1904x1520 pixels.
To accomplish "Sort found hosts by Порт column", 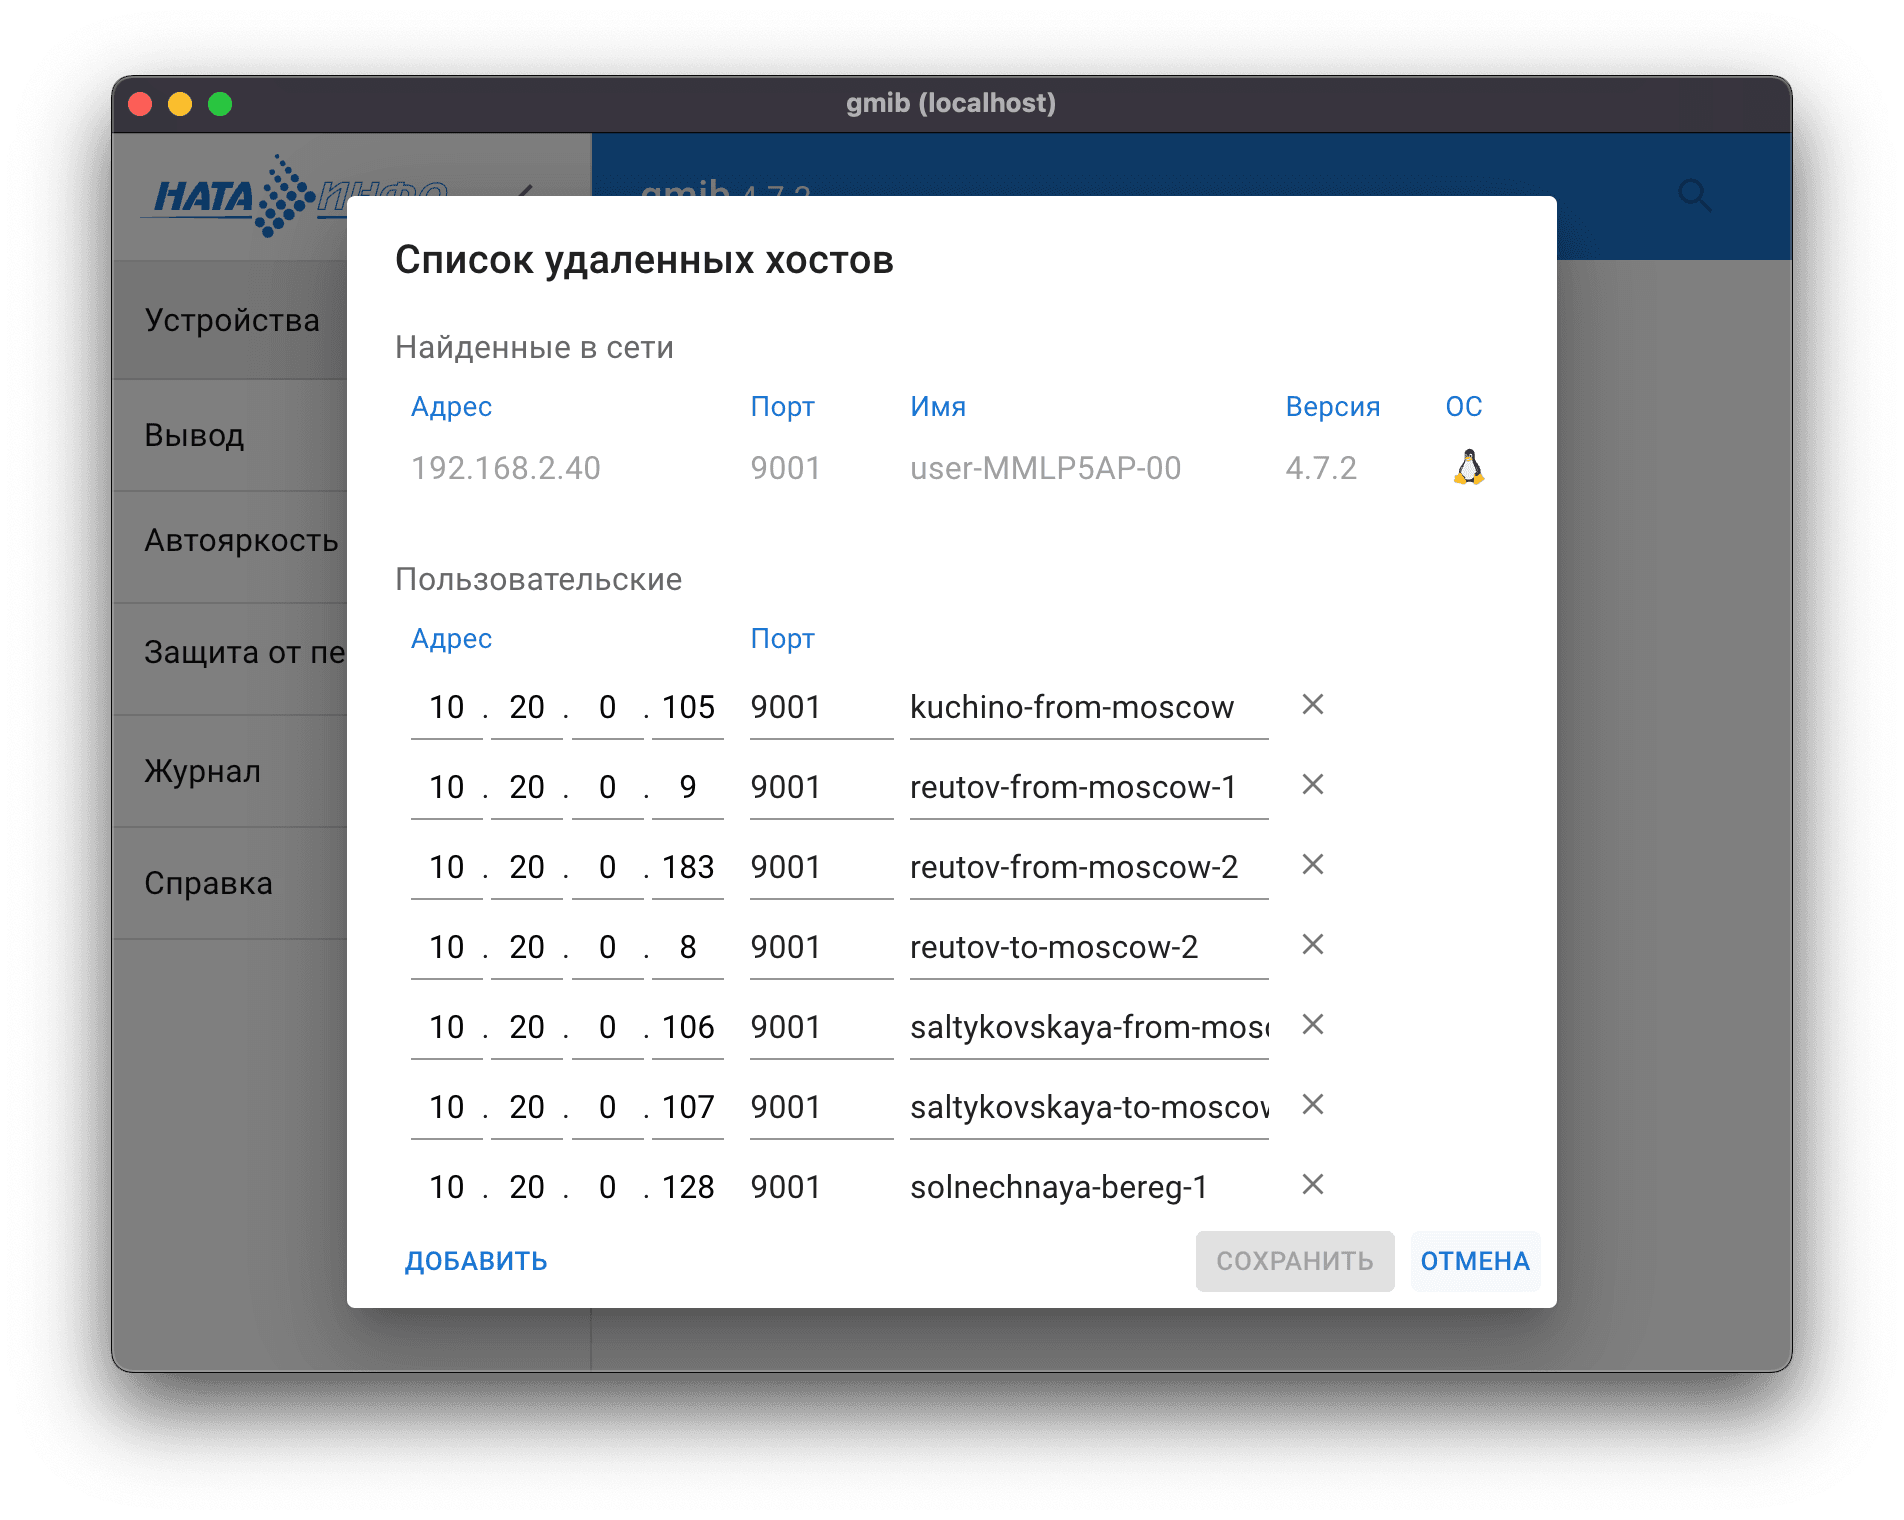I will [x=782, y=406].
